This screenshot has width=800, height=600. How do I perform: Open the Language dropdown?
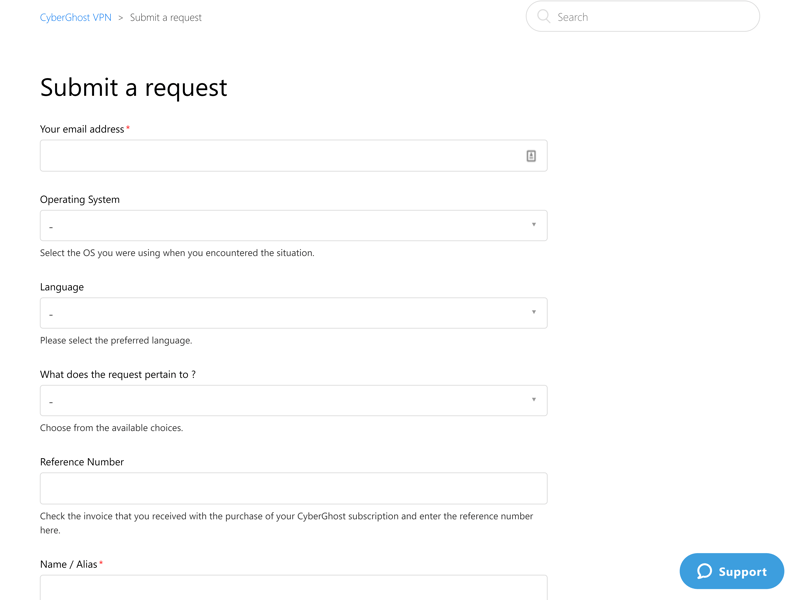tap(293, 313)
